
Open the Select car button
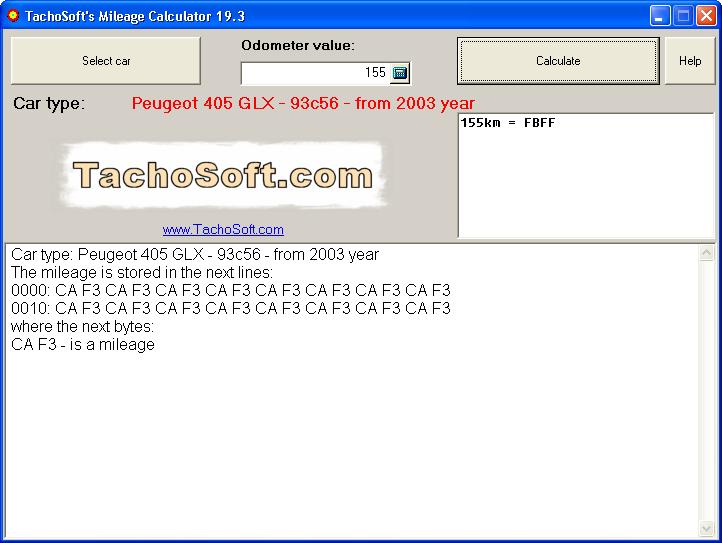tap(106, 61)
